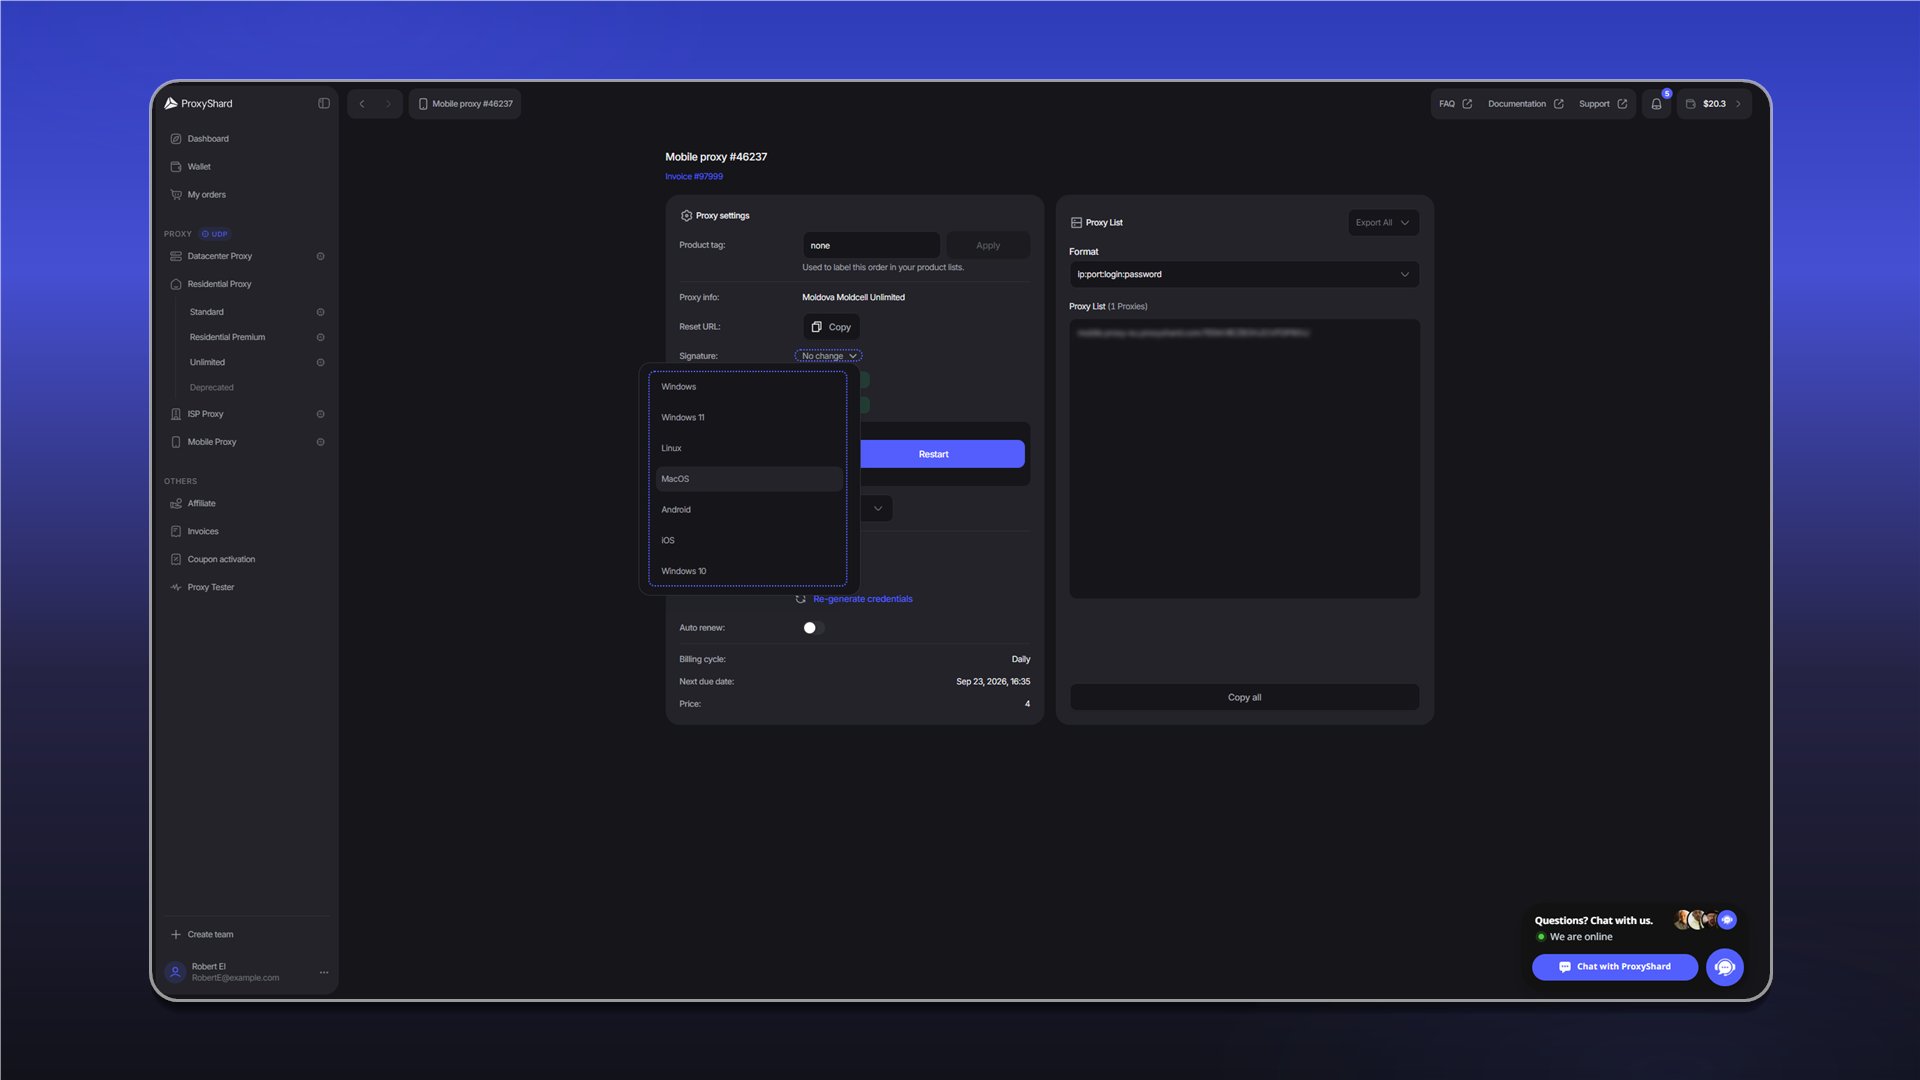Choose Android in the signature list
The image size is (1920, 1080).
(748, 510)
